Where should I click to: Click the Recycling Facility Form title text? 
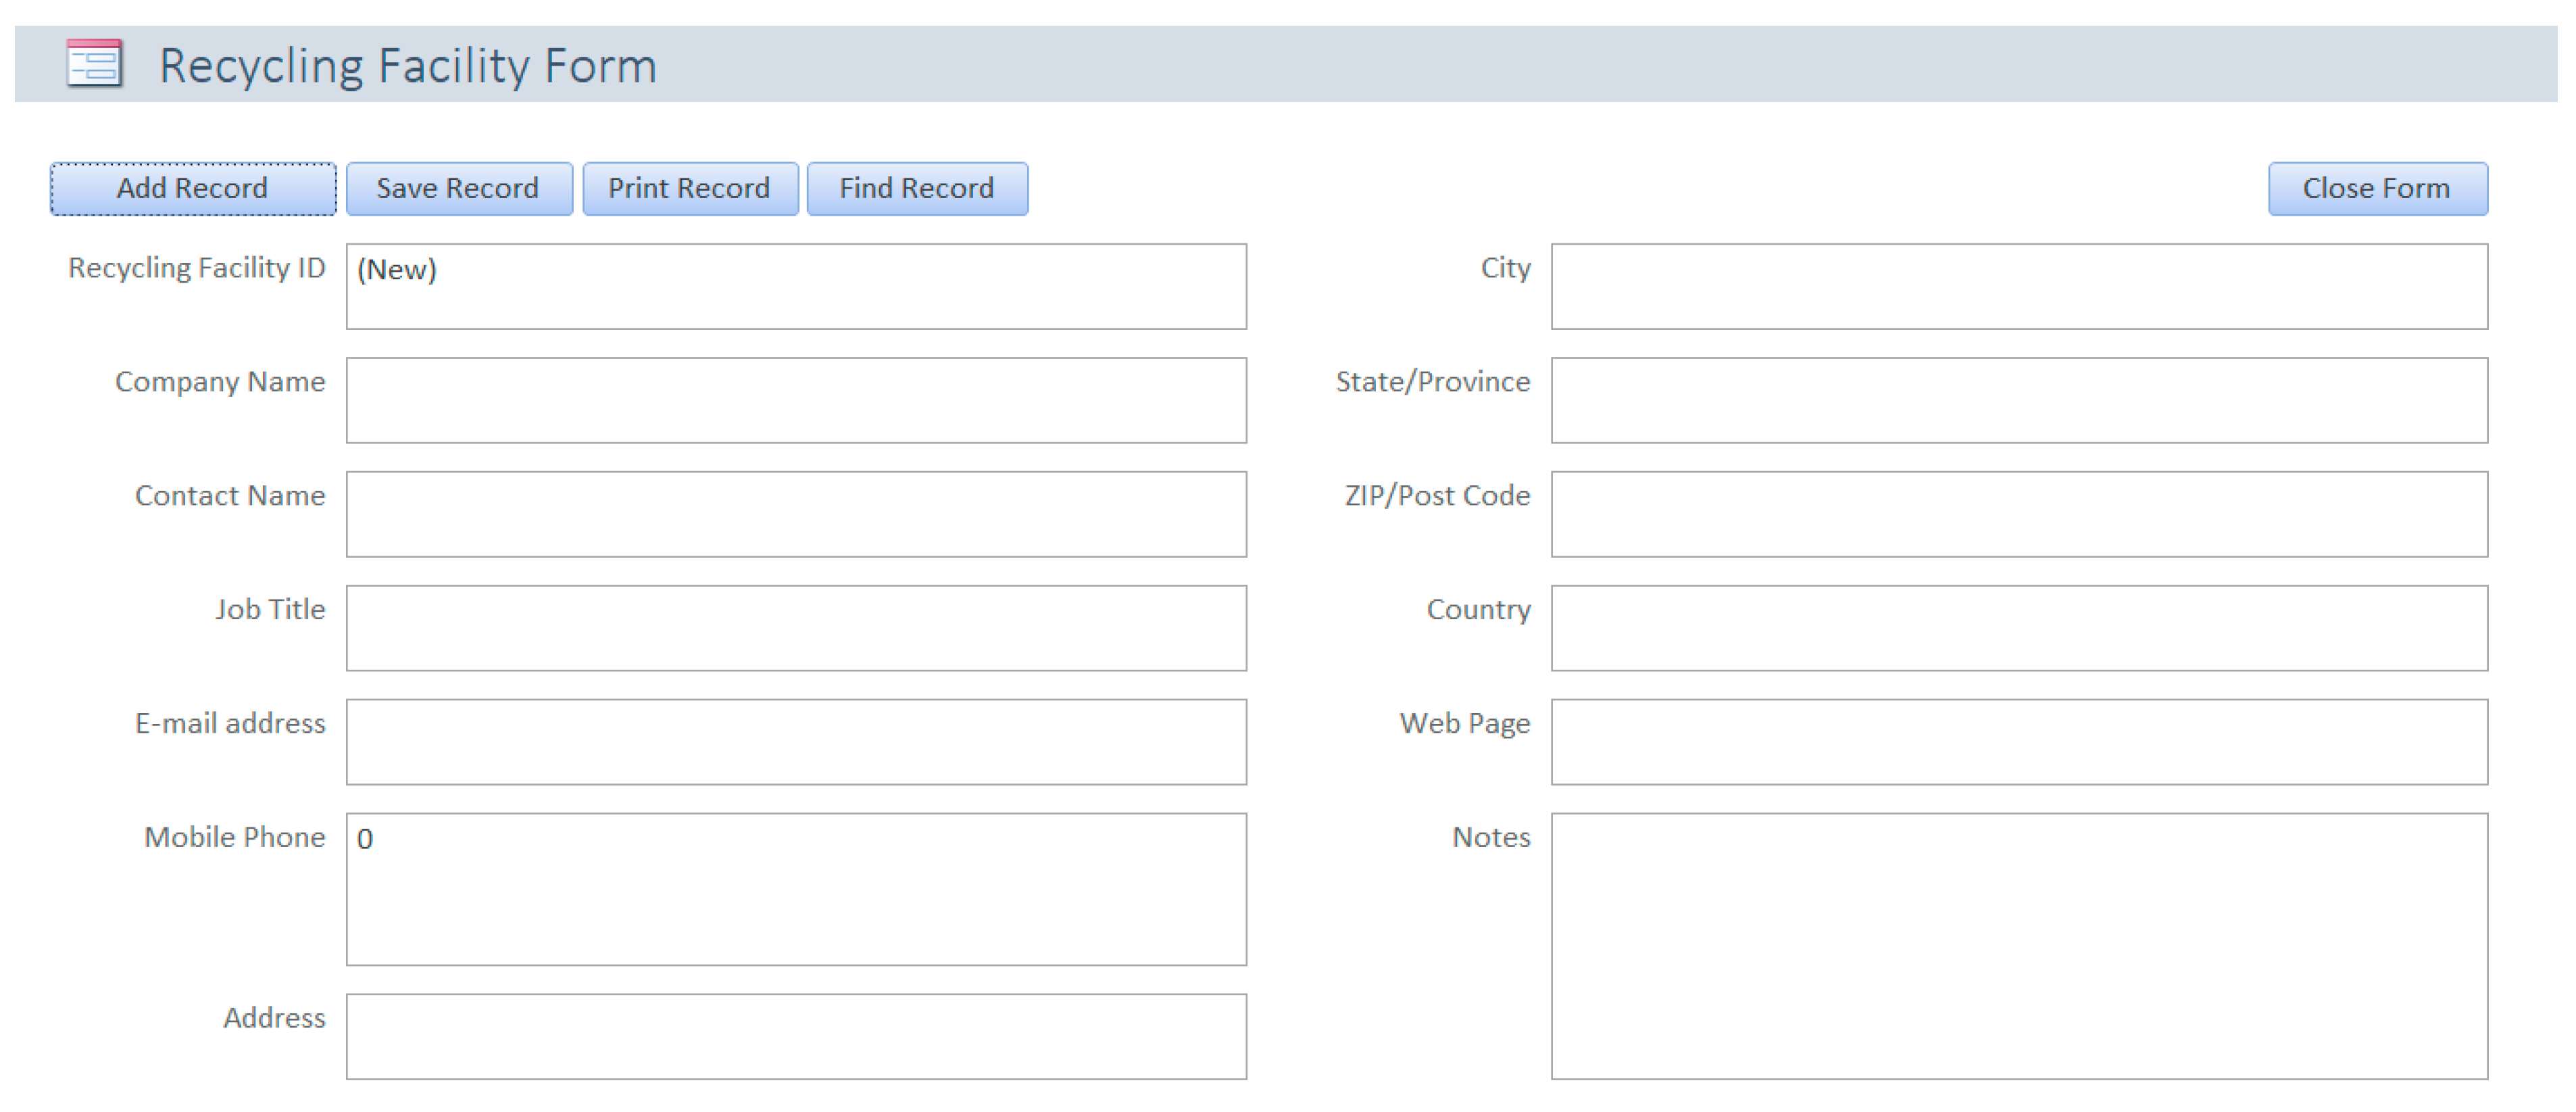click(x=408, y=66)
